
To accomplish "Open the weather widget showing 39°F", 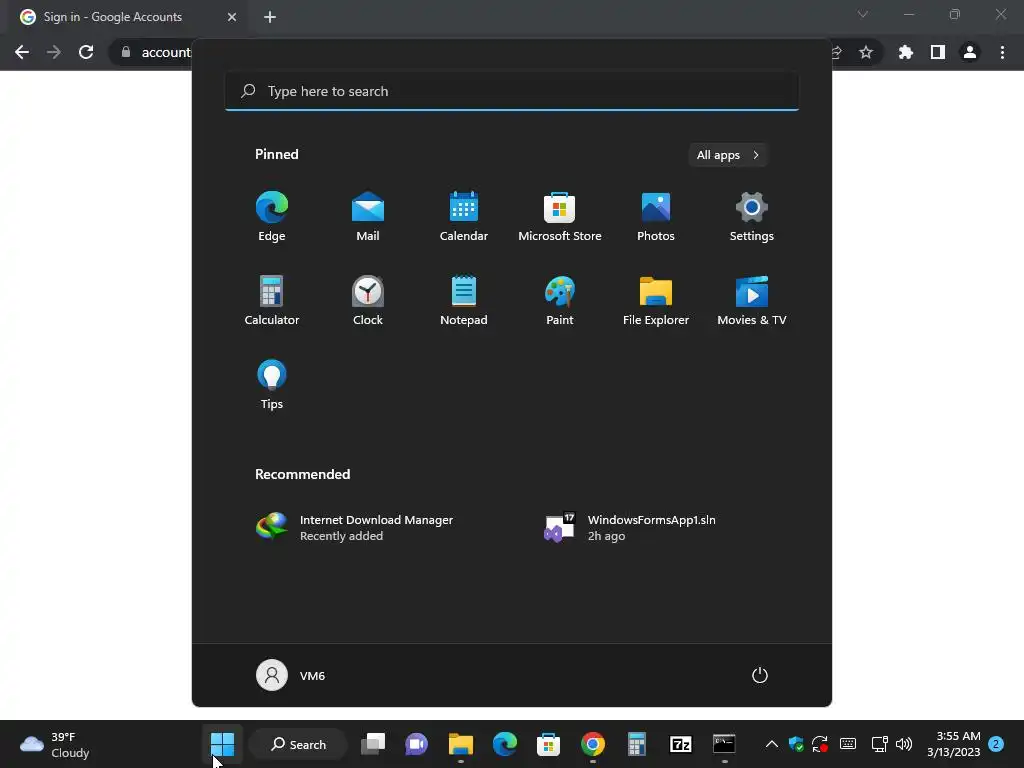I will (x=55, y=744).
